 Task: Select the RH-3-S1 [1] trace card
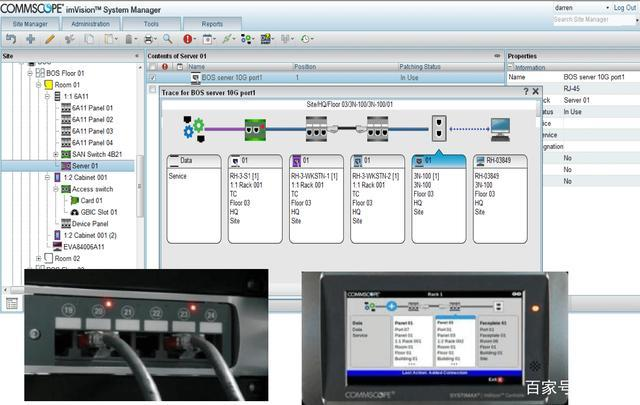255,199
